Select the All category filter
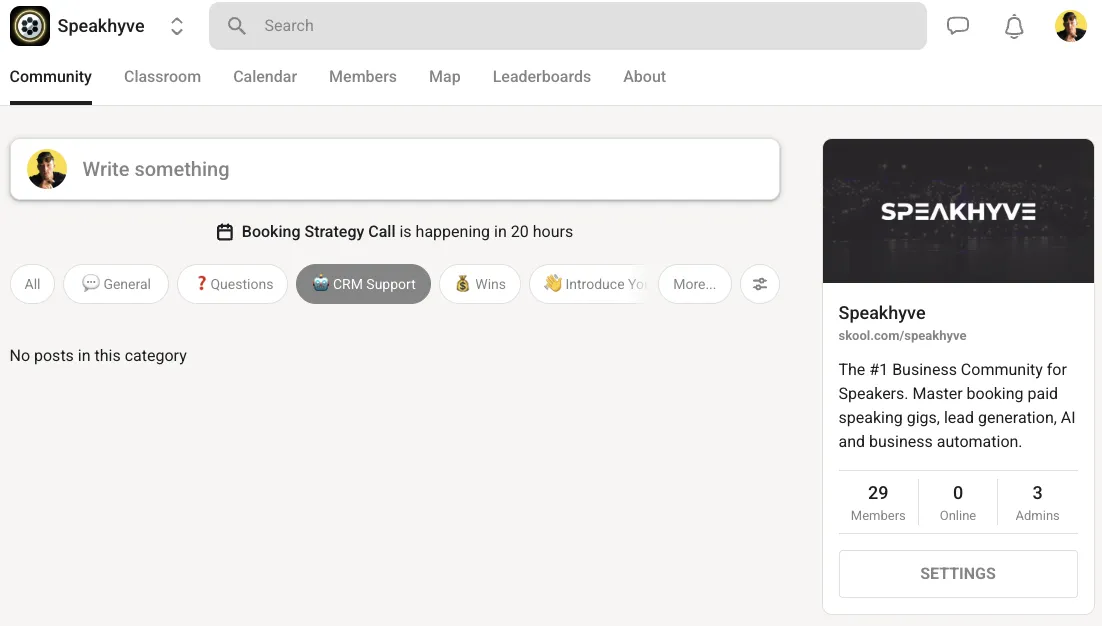The image size is (1102, 626). [x=32, y=284]
